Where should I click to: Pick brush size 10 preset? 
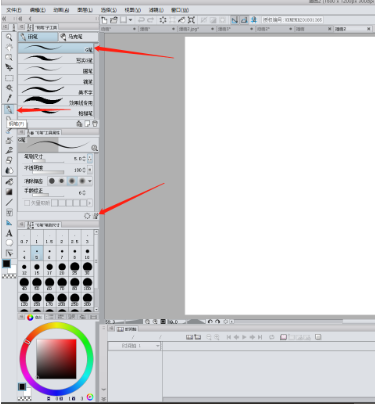[87, 254]
